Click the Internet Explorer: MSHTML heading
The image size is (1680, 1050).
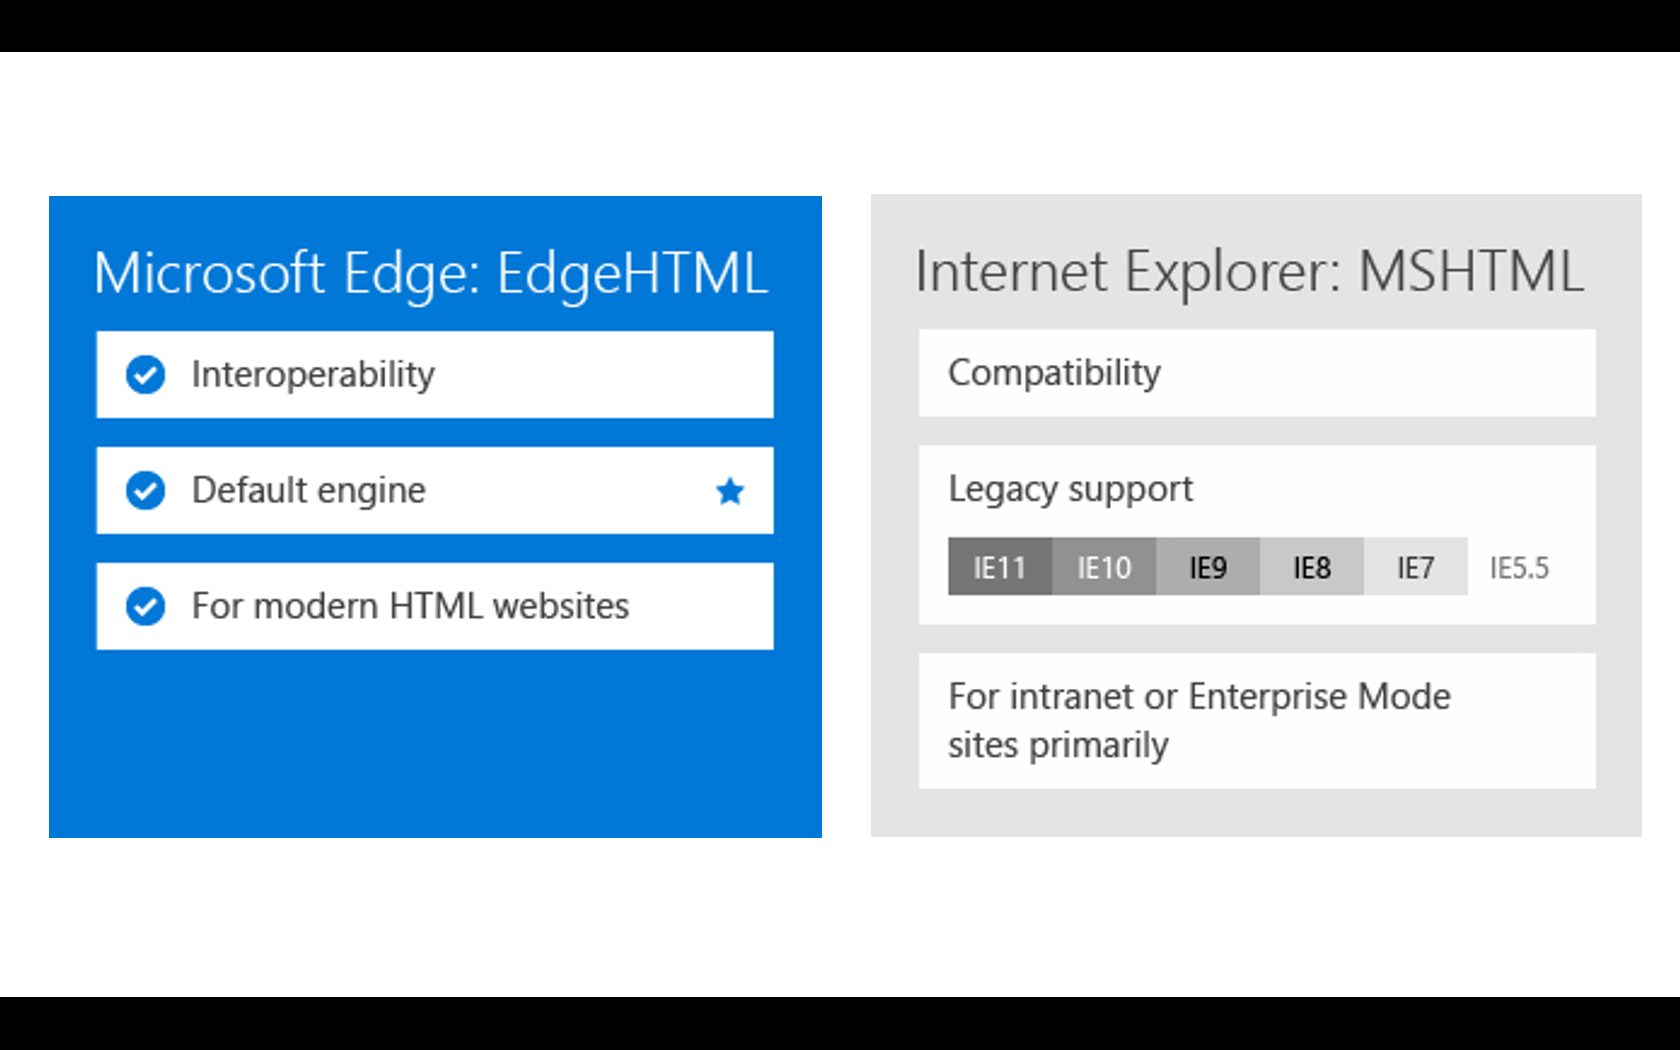pyautogui.click(x=1250, y=271)
